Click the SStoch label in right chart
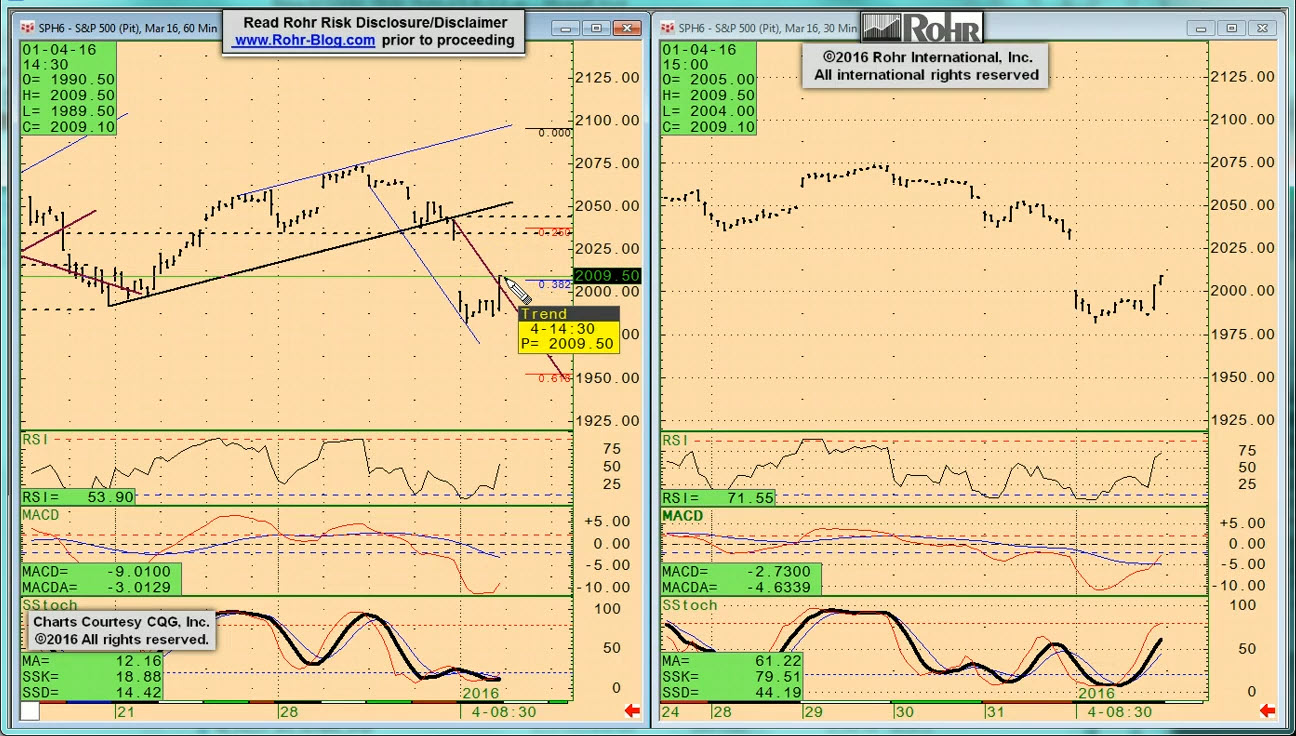The width and height of the screenshot is (1296, 736). coord(689,605)
